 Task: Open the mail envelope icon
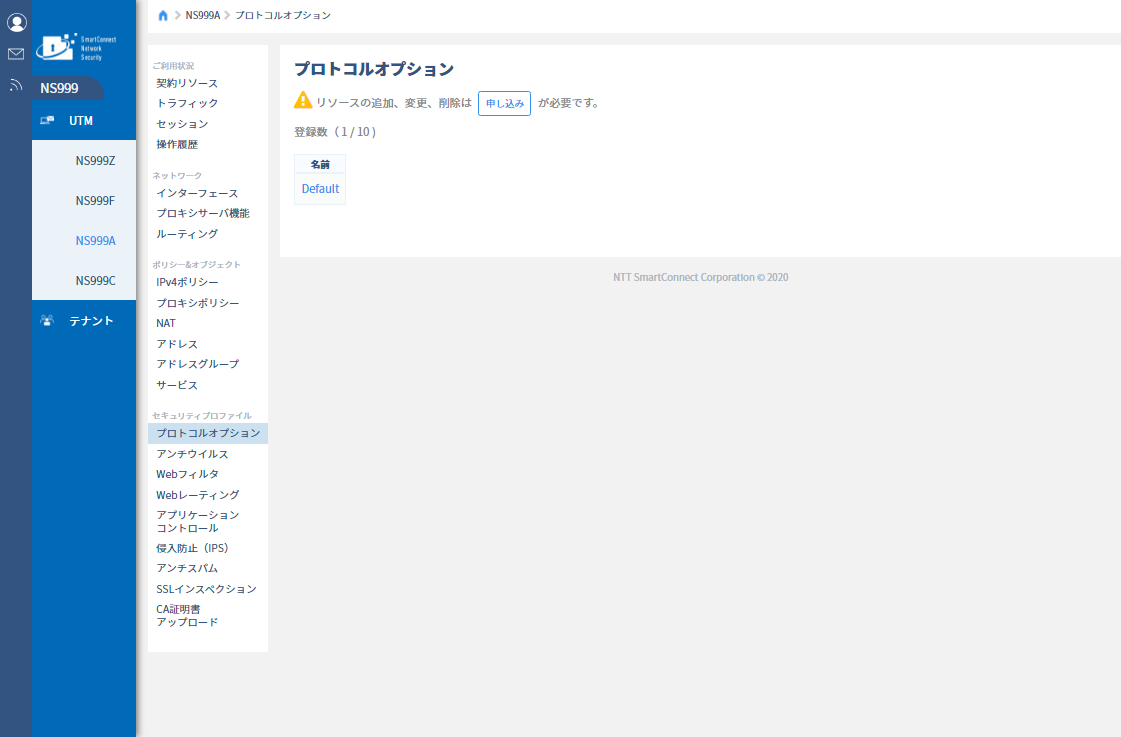pos(16,54)
